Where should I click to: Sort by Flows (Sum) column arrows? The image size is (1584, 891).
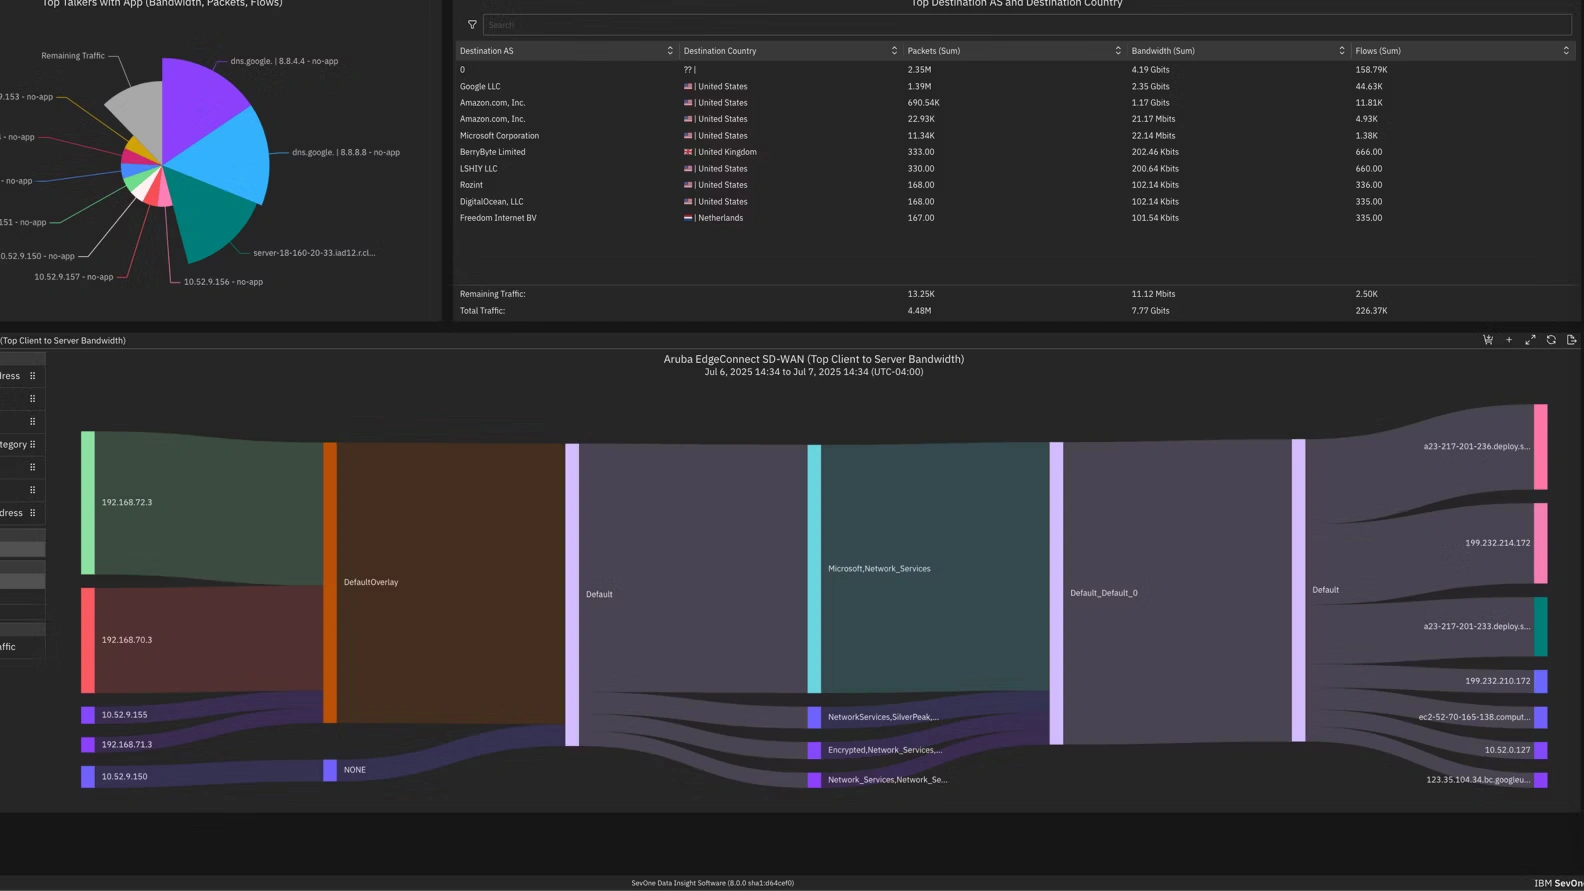1566,51
